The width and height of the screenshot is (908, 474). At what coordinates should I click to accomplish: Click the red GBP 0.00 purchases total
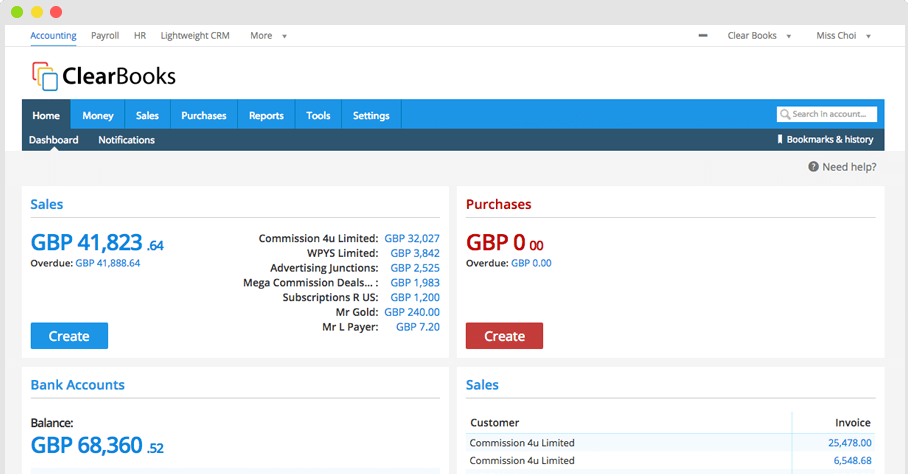[505, 242]
